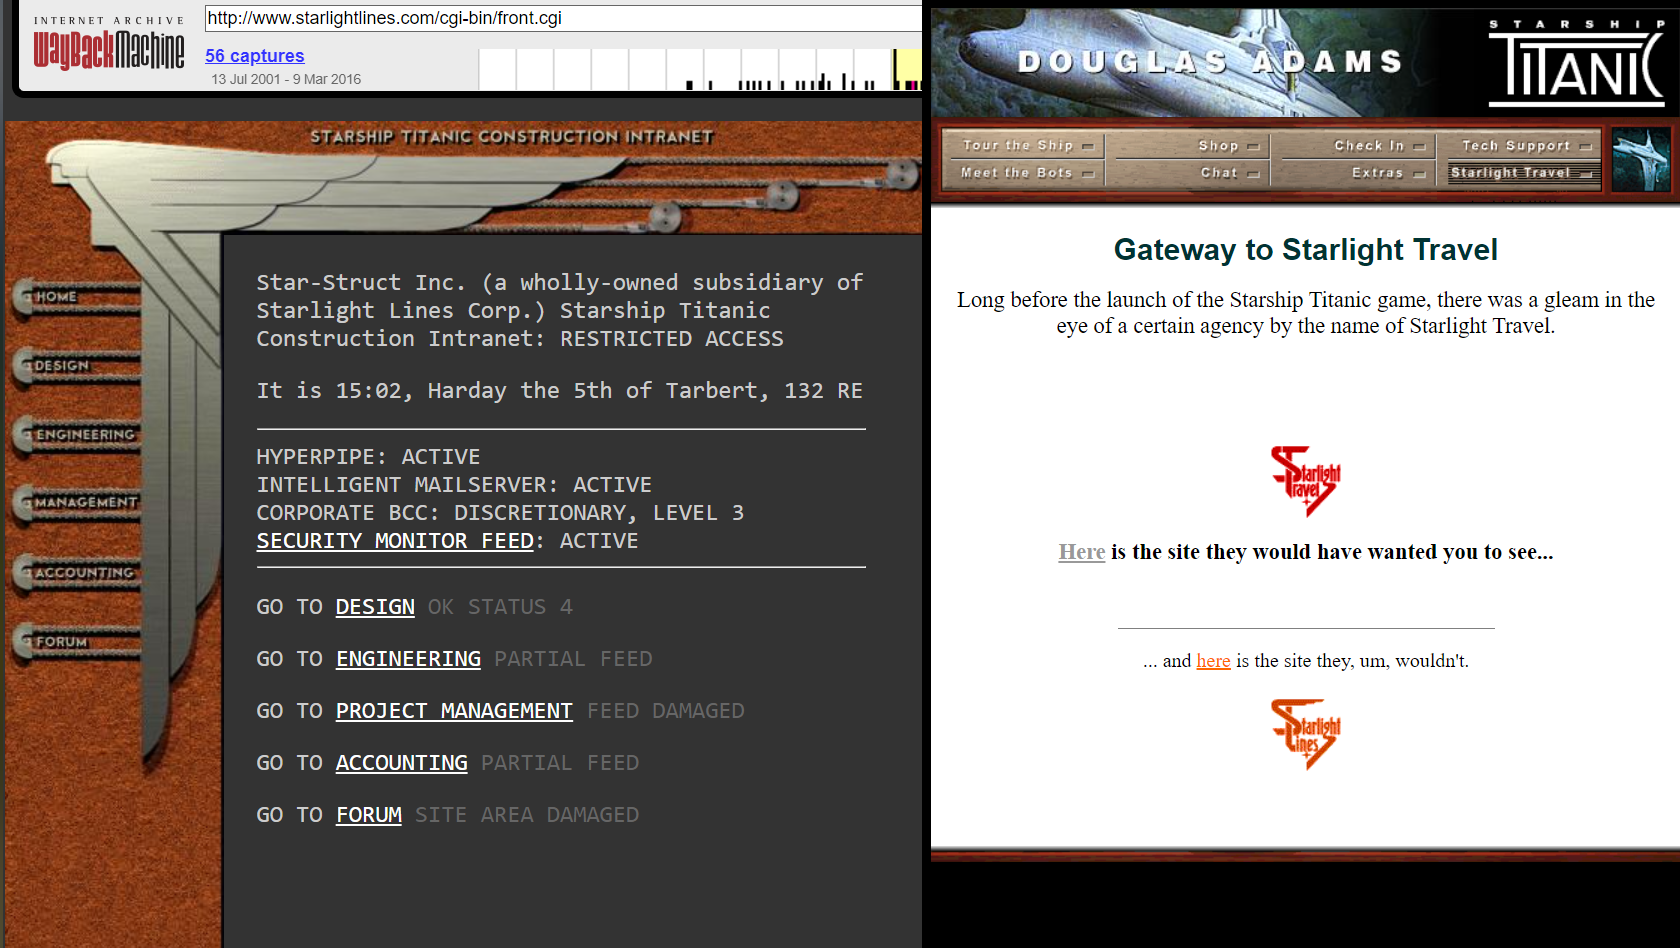Click the Starship Titanic logo in the banner
1680x948 pixels.
1576,63
